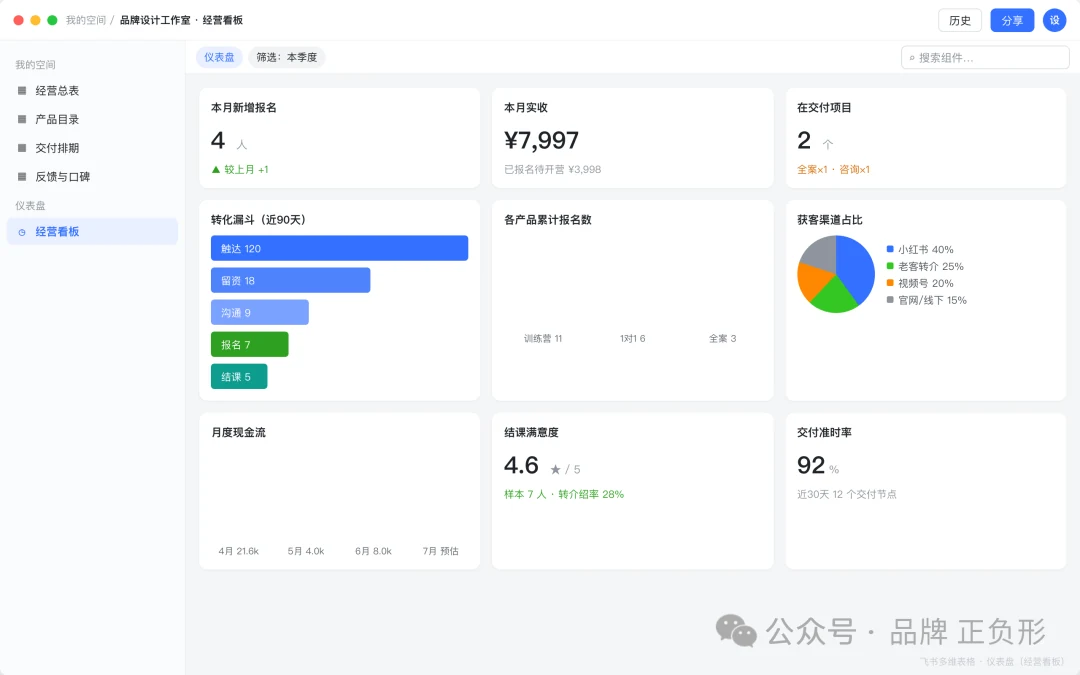Open the 历史 history button
The width and height of the screenshot is (1080, 675).
pos(959,20)
